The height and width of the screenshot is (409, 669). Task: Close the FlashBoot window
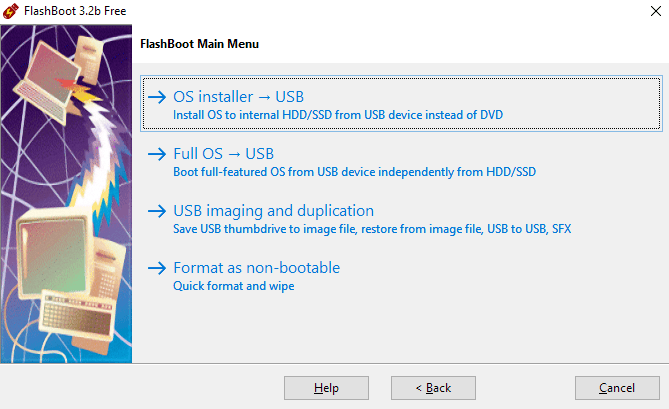(x=656, y=11)
